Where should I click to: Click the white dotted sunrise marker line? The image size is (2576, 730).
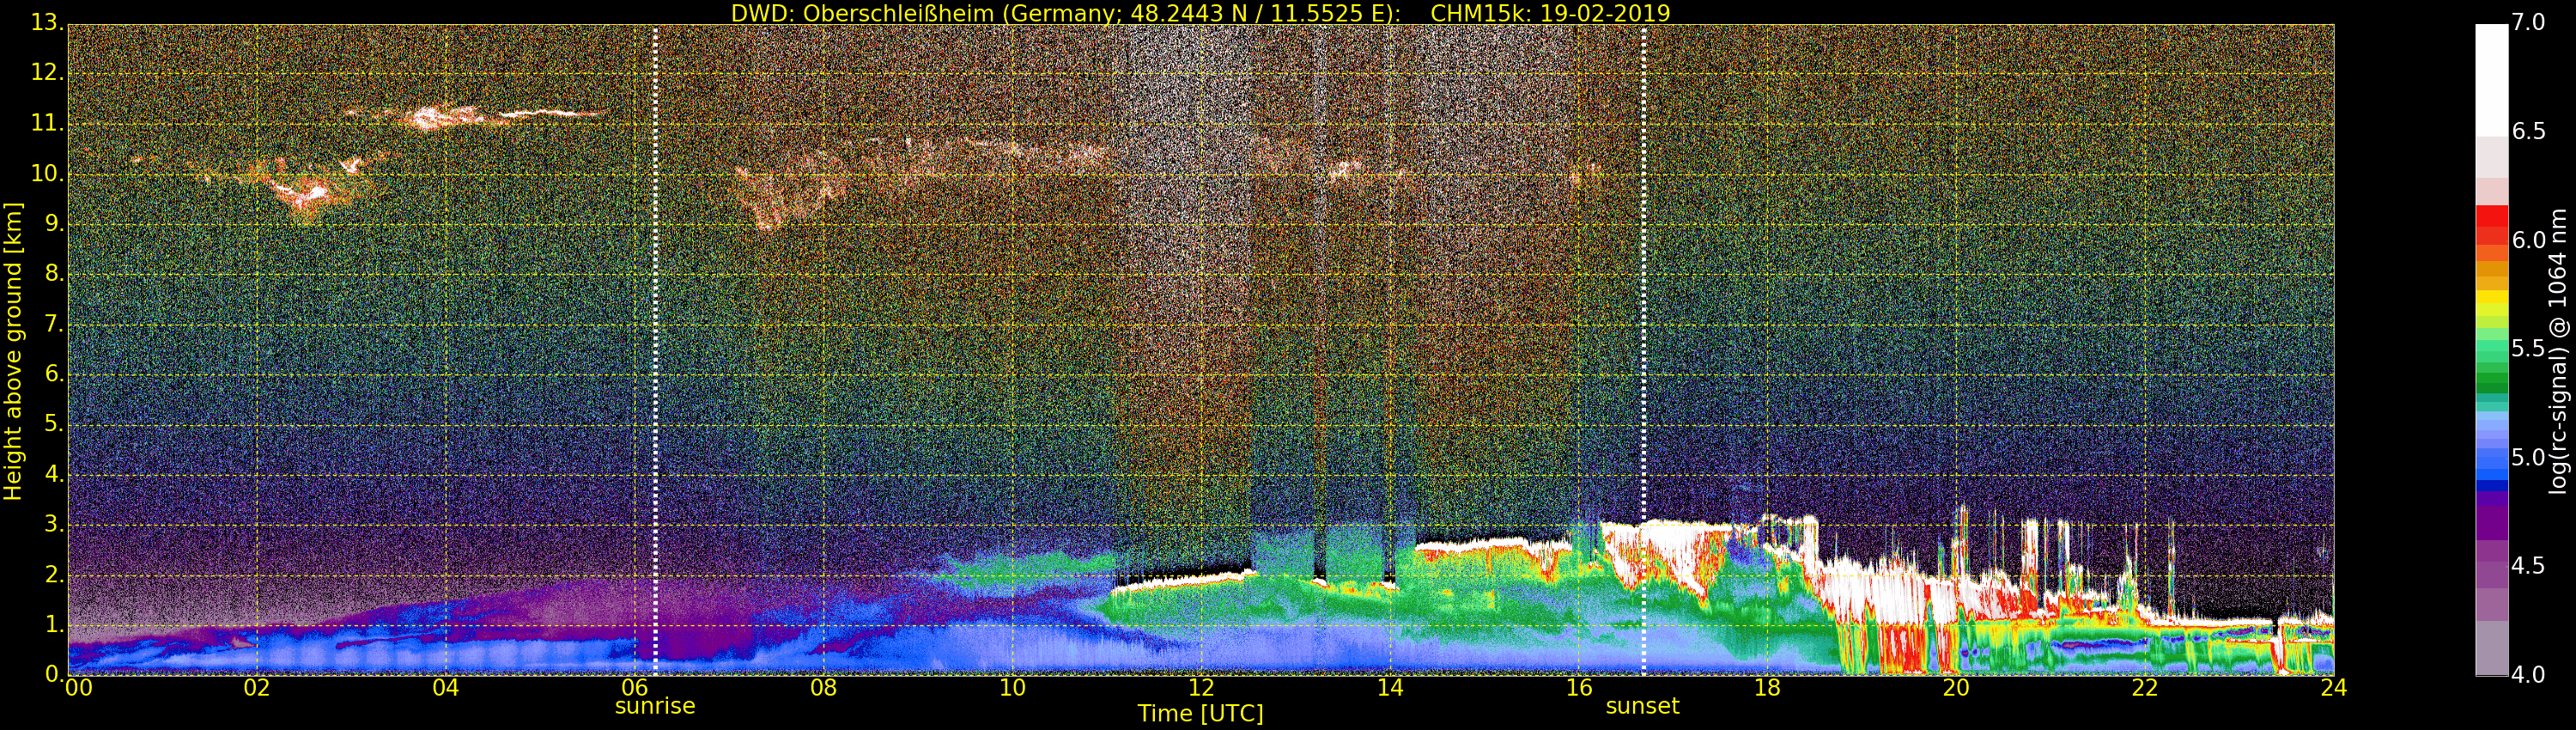click(655, 349)
